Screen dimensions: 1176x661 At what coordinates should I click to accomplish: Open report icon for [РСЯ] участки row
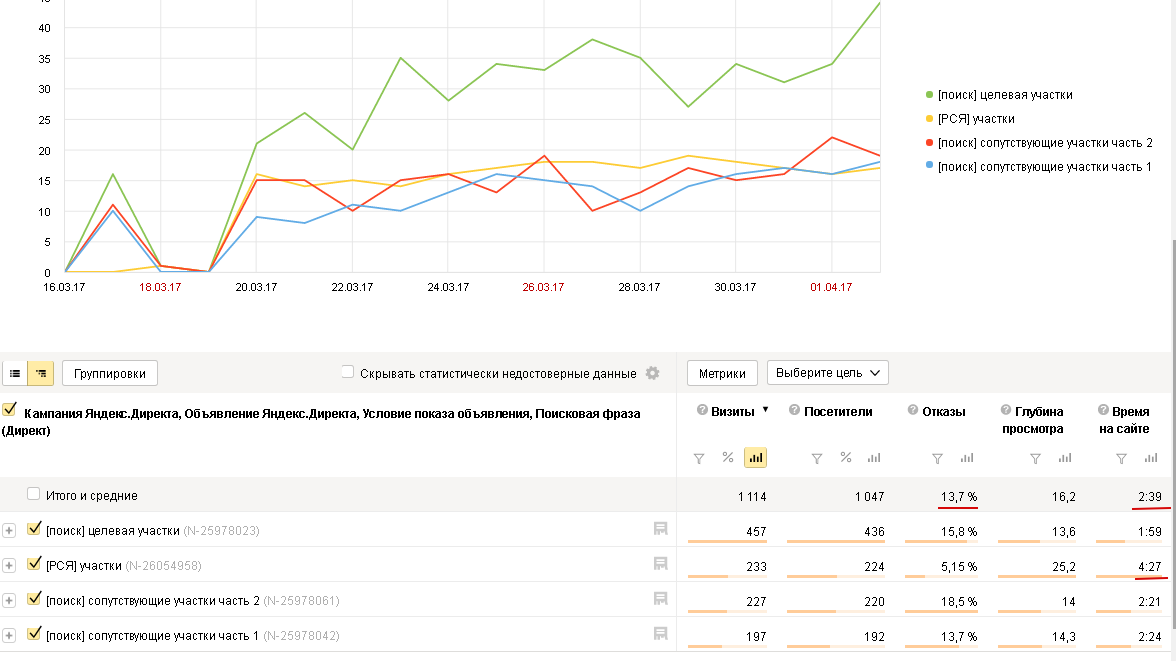click(x=660, y=565)
